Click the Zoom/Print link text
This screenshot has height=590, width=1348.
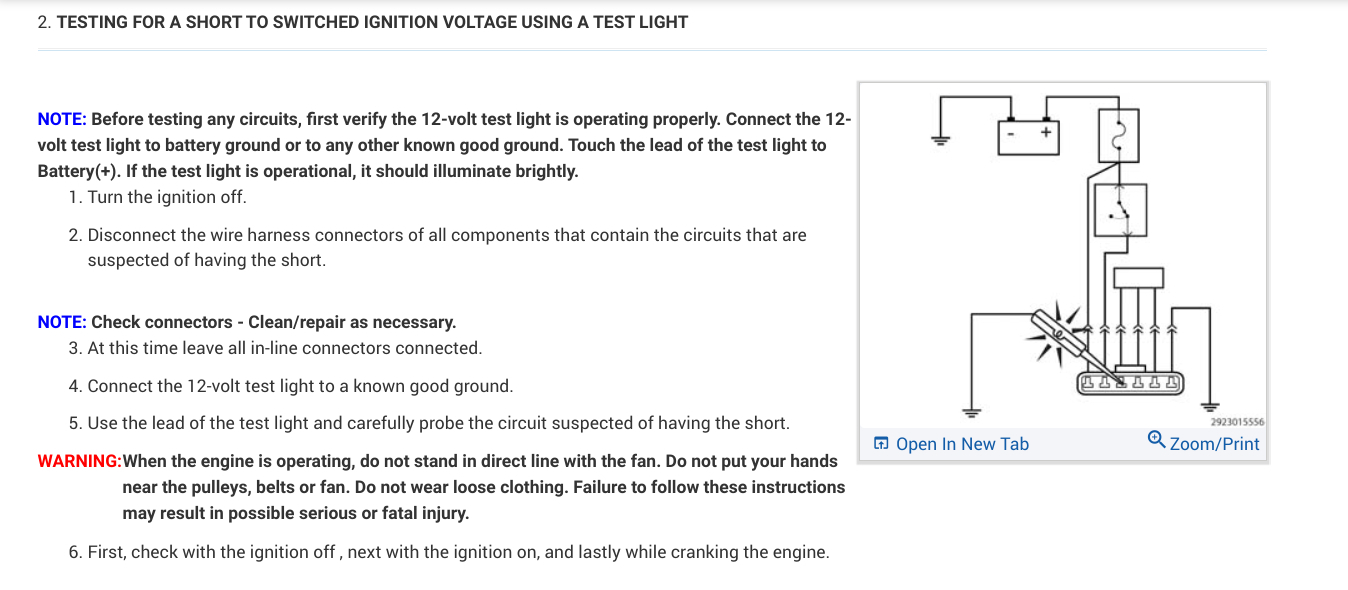click(1214, 444)
